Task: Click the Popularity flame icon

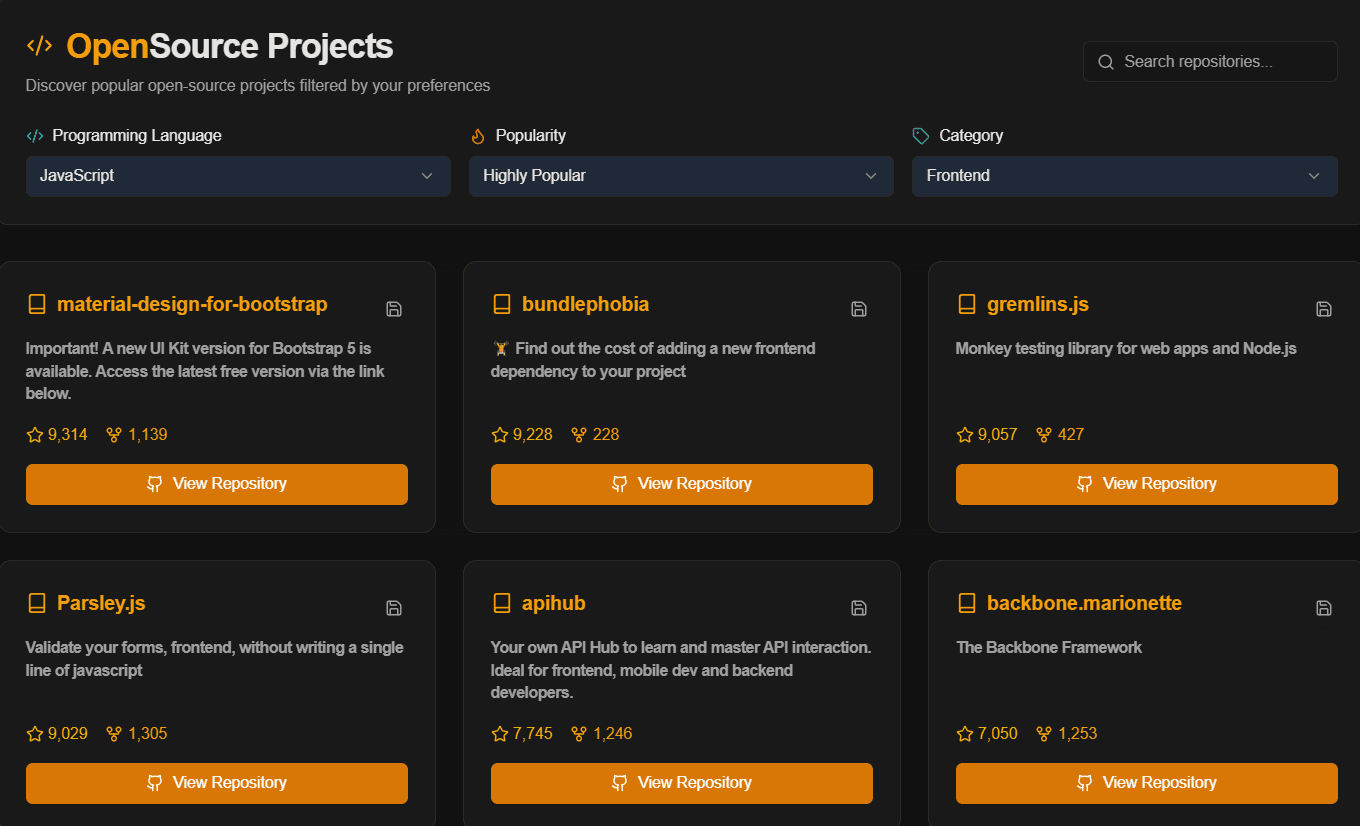Action: click(478, 136)
